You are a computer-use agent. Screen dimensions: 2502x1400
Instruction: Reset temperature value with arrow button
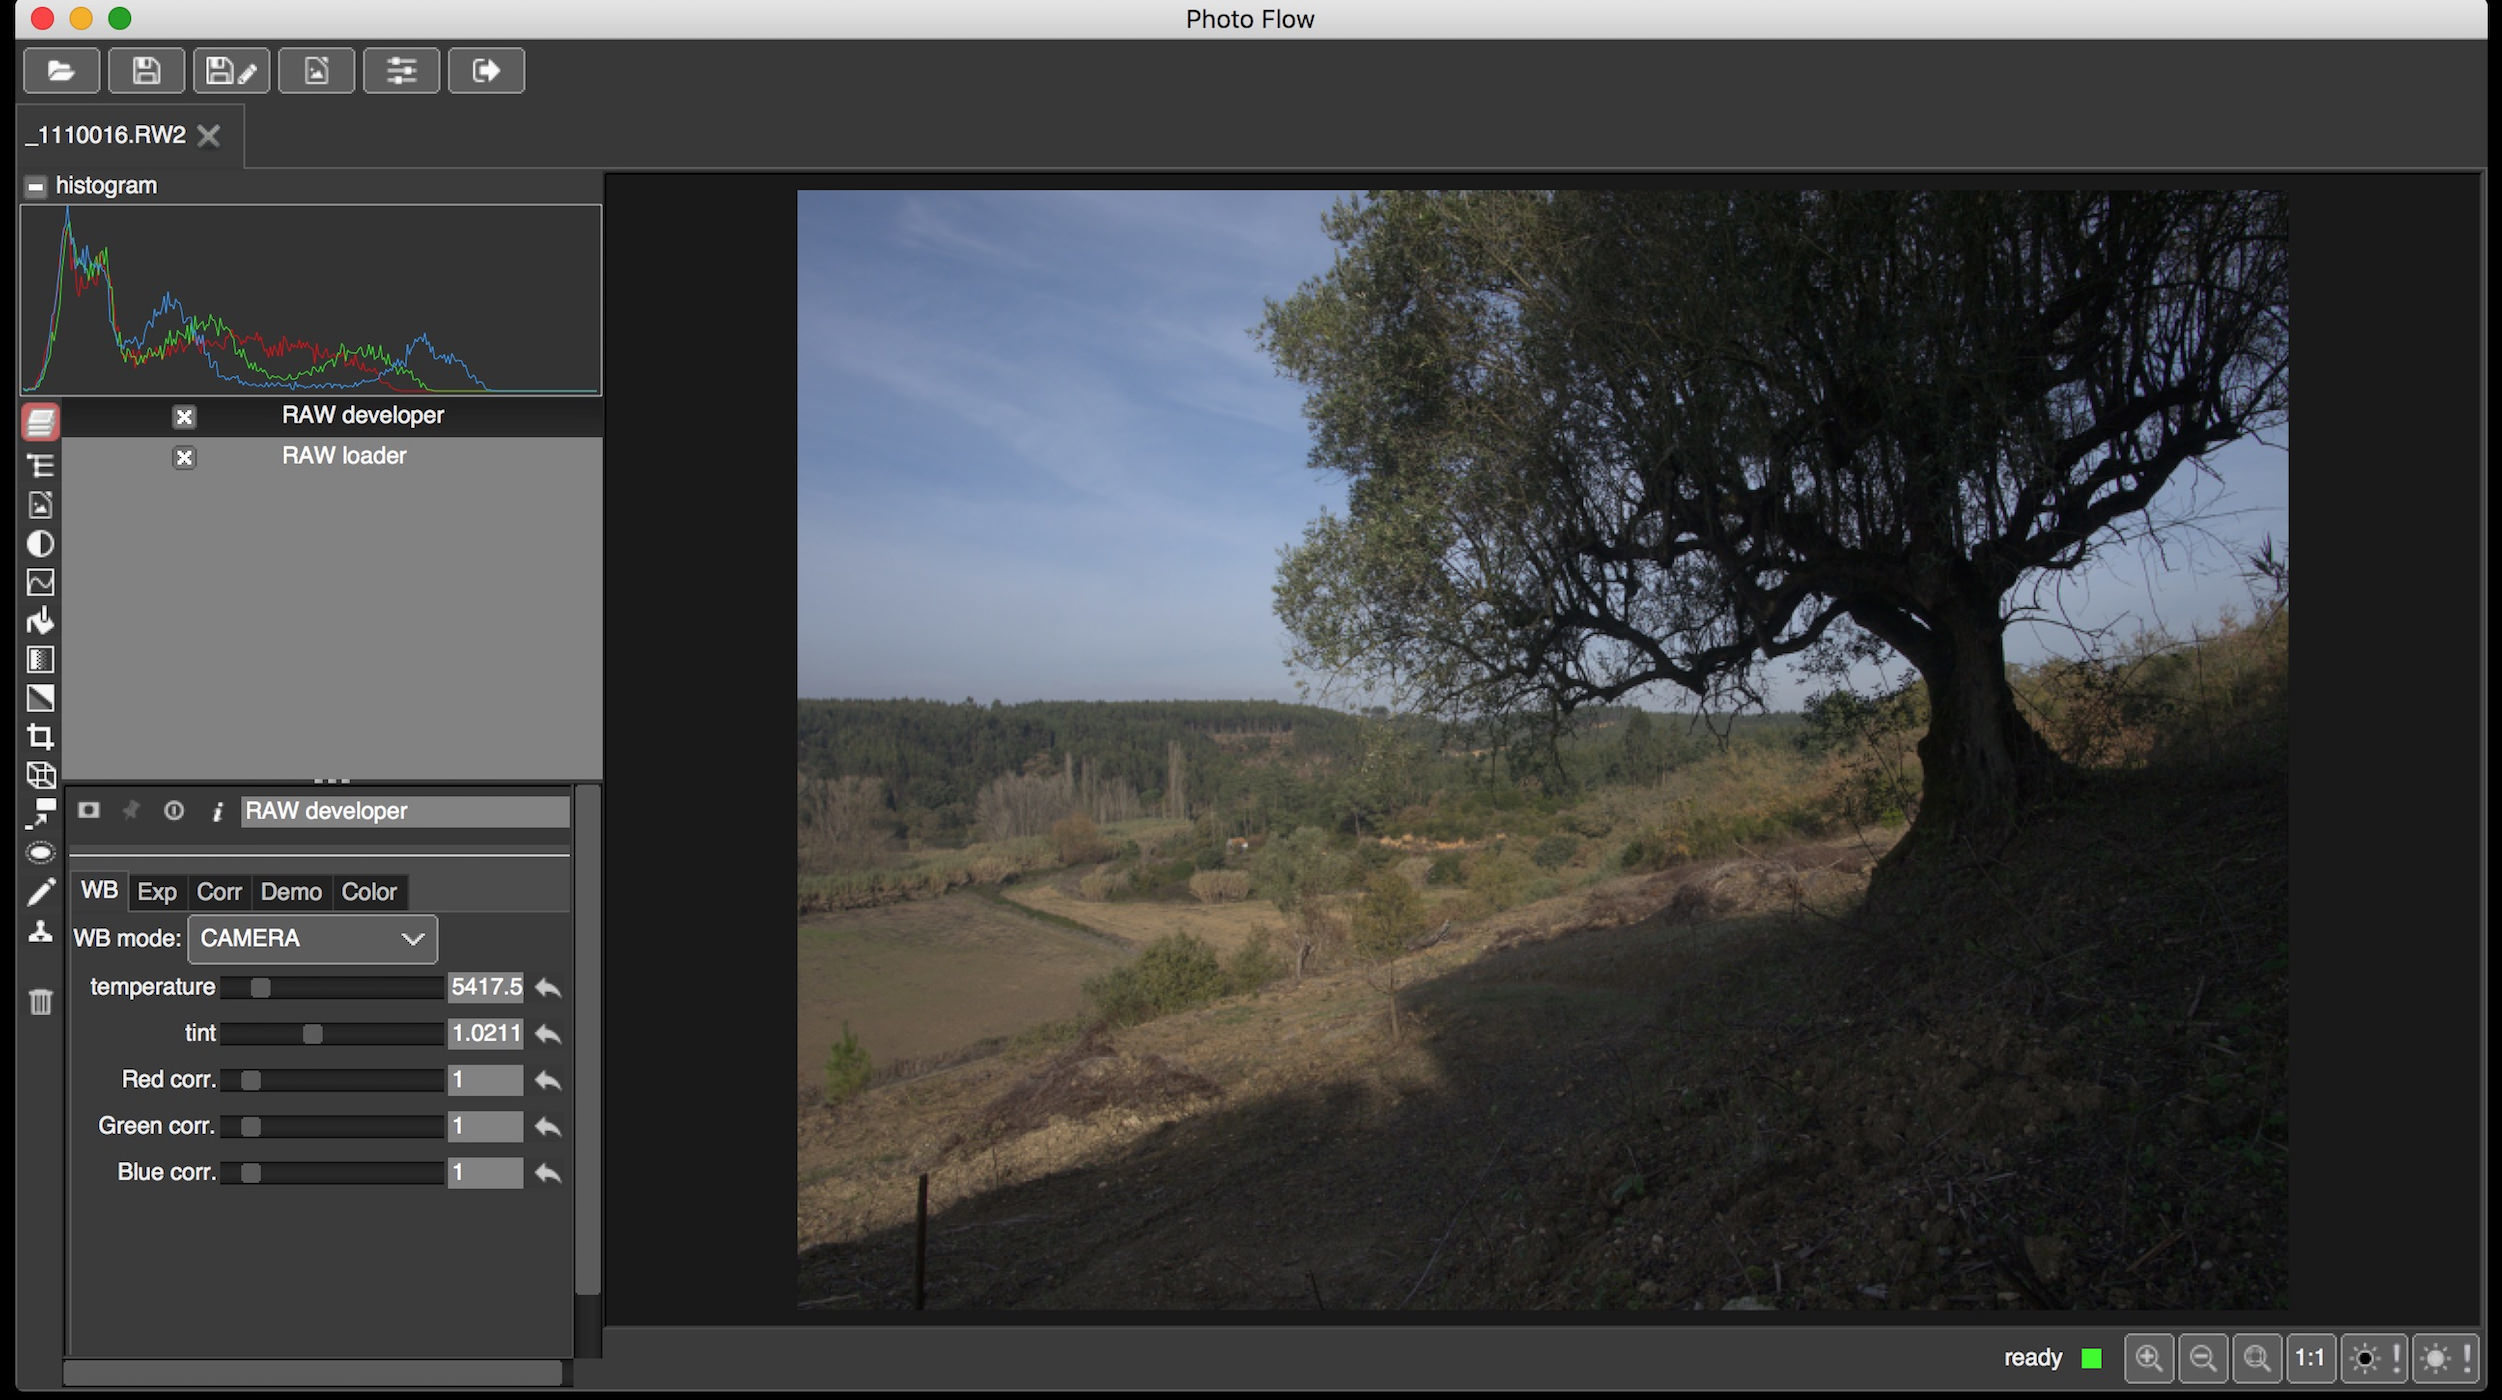(x=548, y=988)
